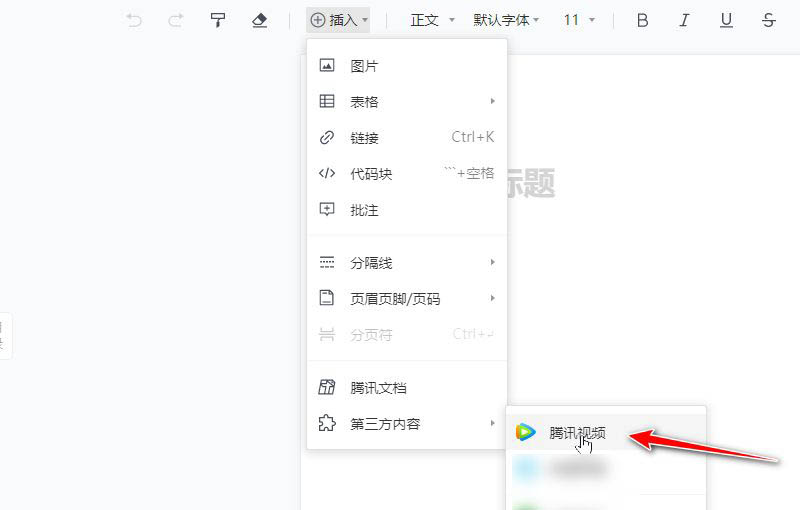Expand the arrow on the 表格 row
Screen dimensions: 800x510
click(492, 101)
